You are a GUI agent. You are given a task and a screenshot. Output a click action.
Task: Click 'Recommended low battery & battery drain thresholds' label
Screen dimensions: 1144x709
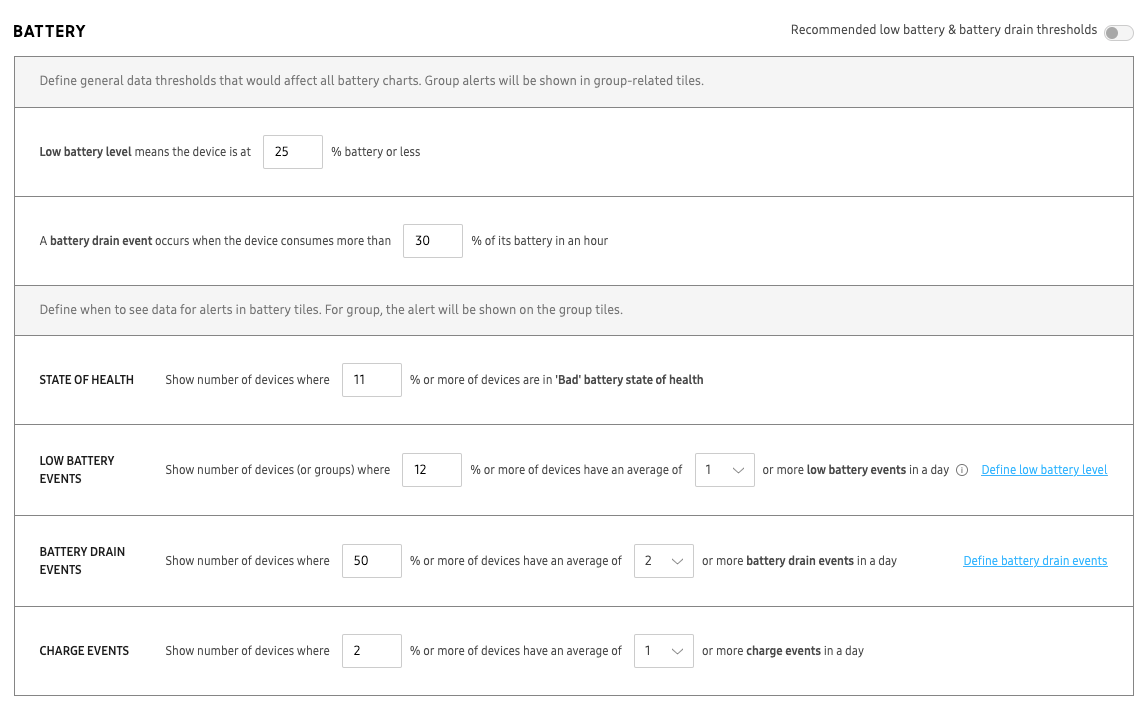pos(944,30)
